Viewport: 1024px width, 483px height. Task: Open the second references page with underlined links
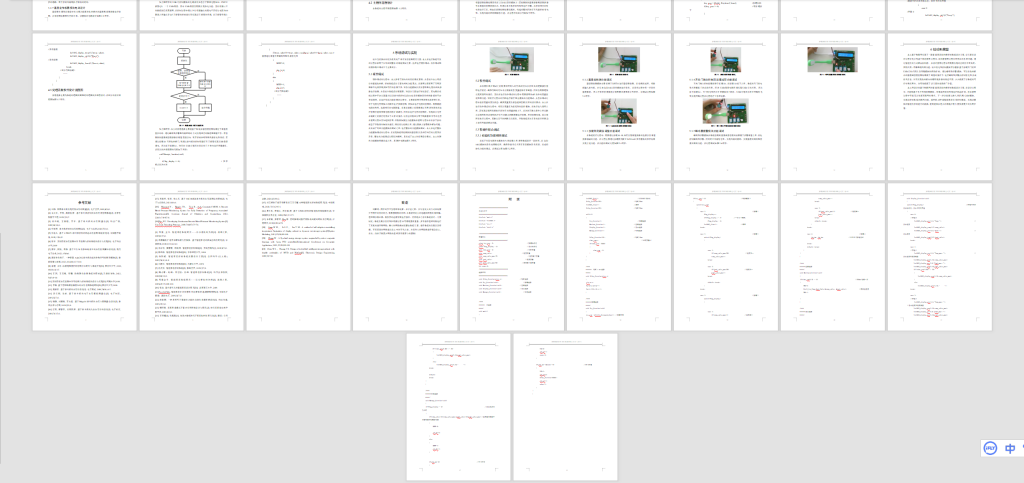(x=192, y=257)
